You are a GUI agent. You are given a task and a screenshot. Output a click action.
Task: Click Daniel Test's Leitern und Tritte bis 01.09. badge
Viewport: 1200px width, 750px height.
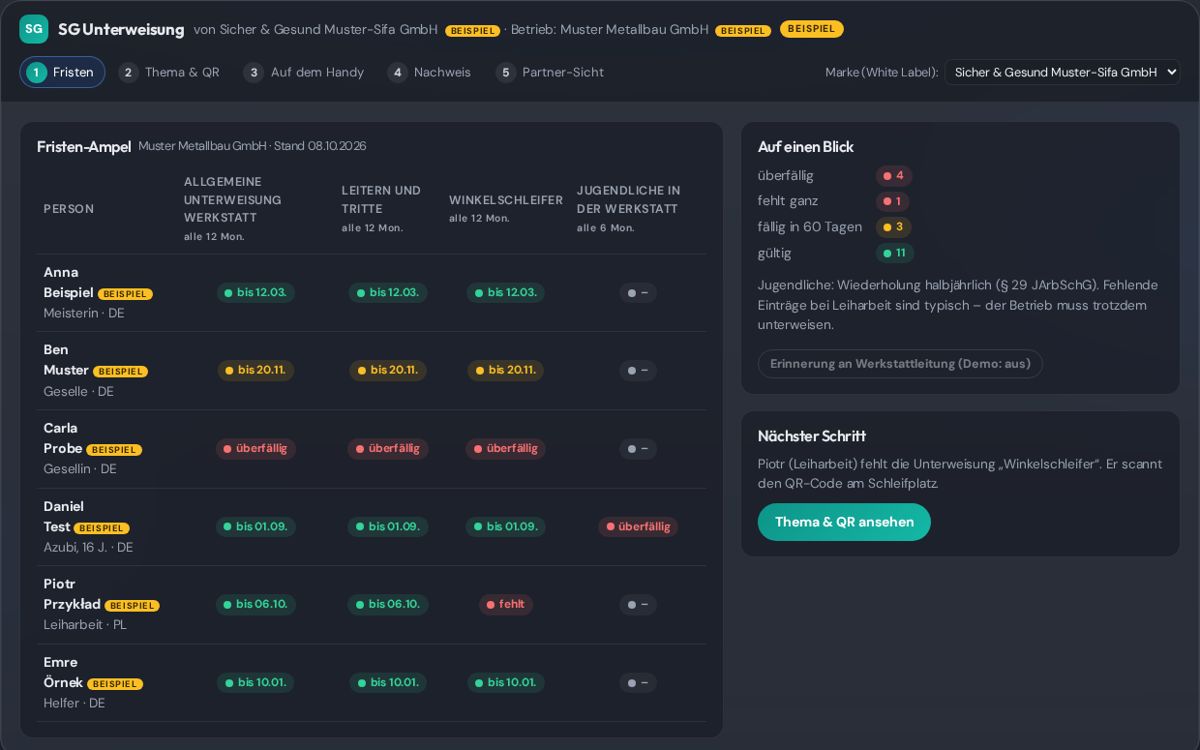tap(388, 526)
